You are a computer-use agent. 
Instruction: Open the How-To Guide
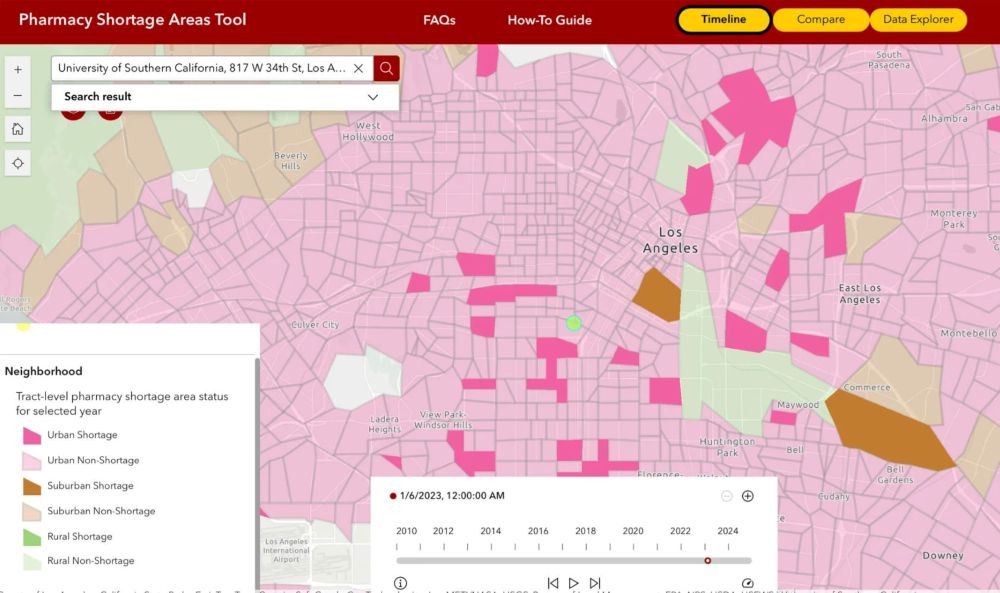tap(549, 19)
